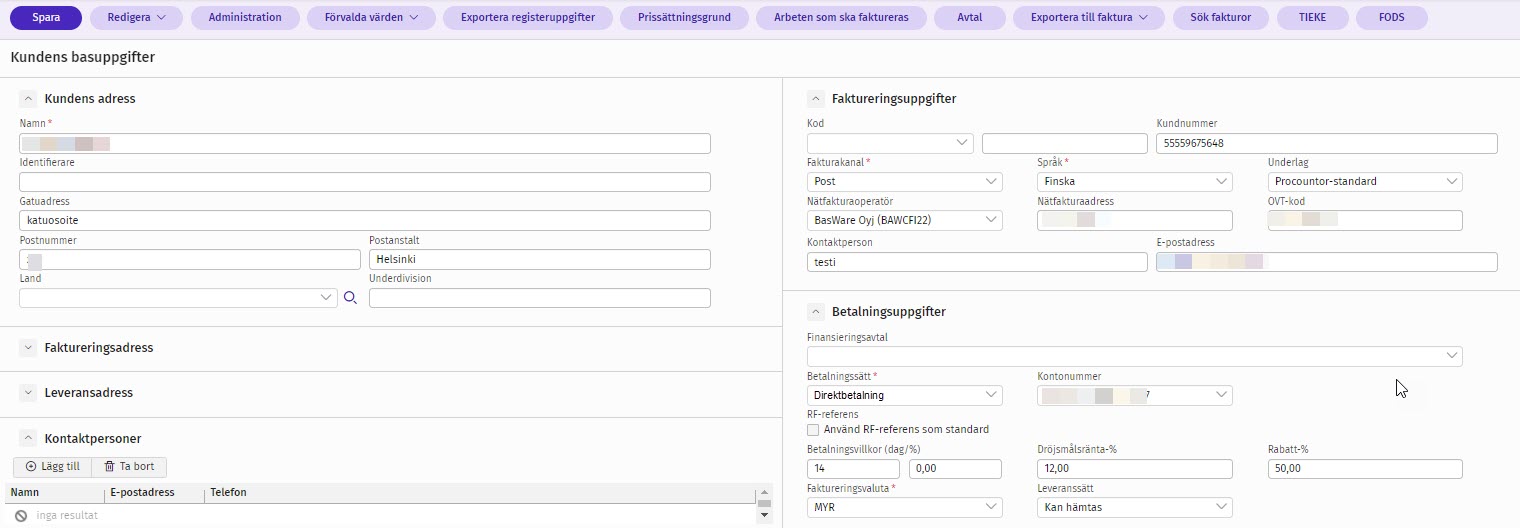The image size is (1520, 528).
Task: Collapse the Kundens adress section
Action: tap(28, 98)
